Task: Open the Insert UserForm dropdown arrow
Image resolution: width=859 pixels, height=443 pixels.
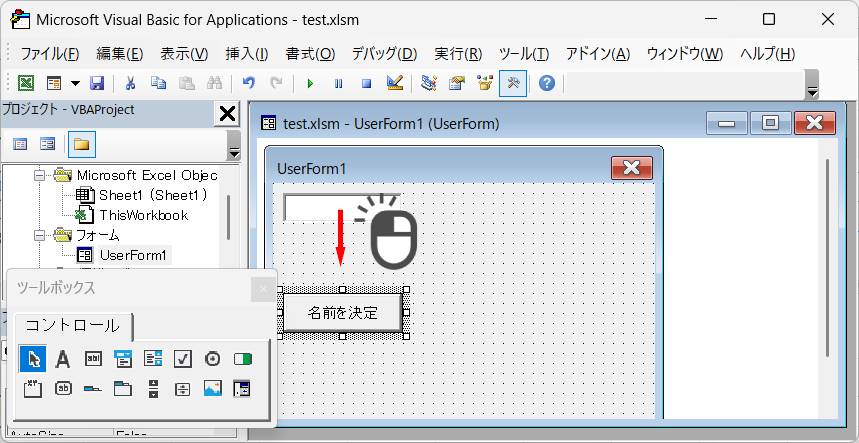Action: 75,83
